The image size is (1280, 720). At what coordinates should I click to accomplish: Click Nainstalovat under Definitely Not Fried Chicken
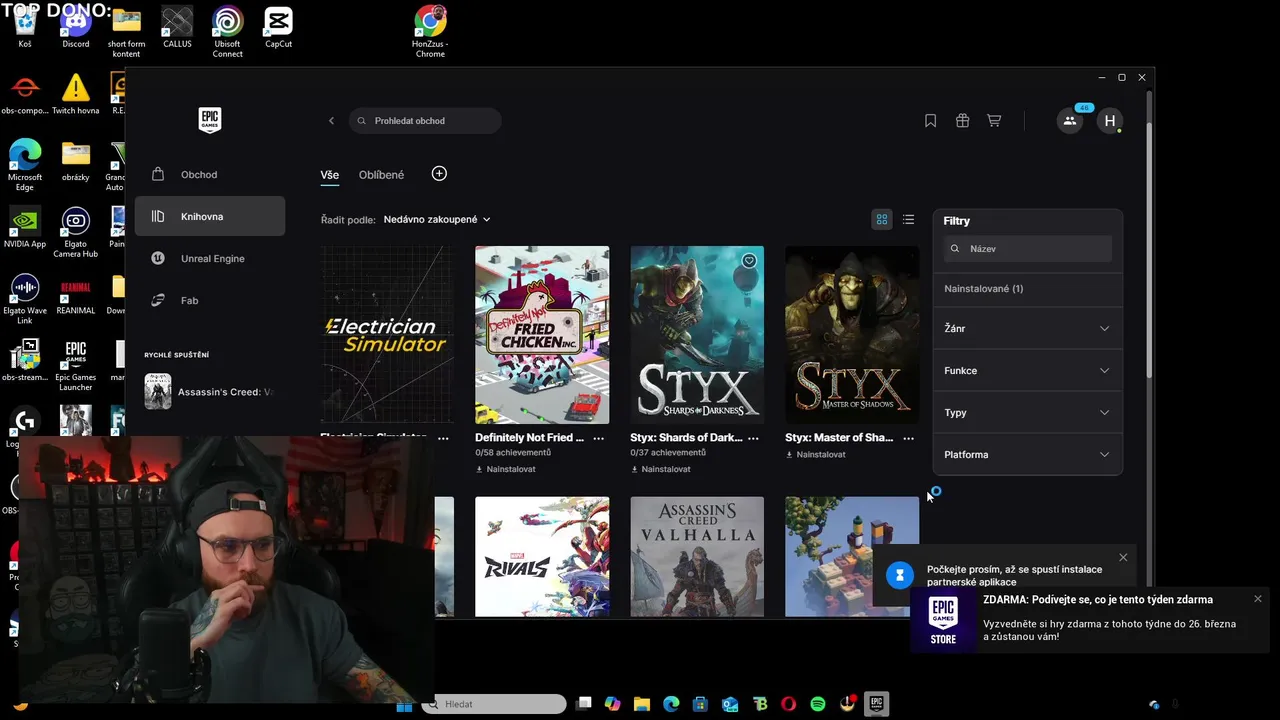point(505,469)
